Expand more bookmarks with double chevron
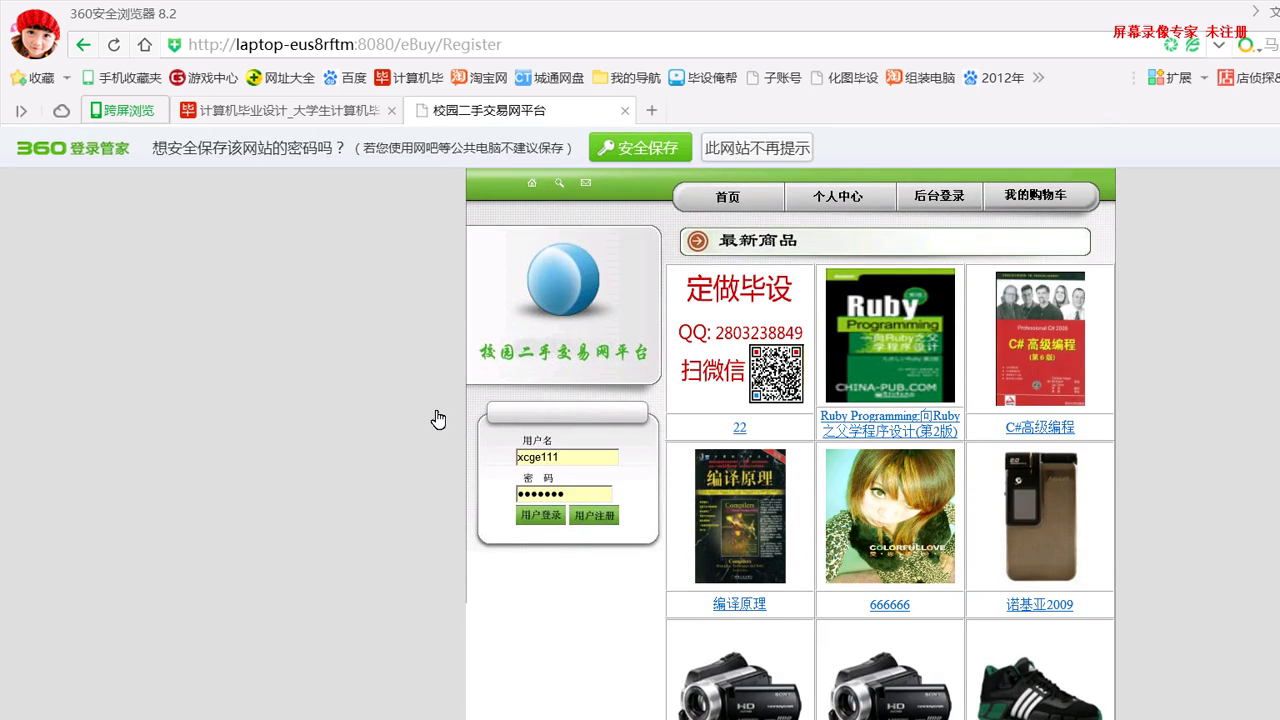The width and height of the screenshot is (1280, 720). (1038, 78)
